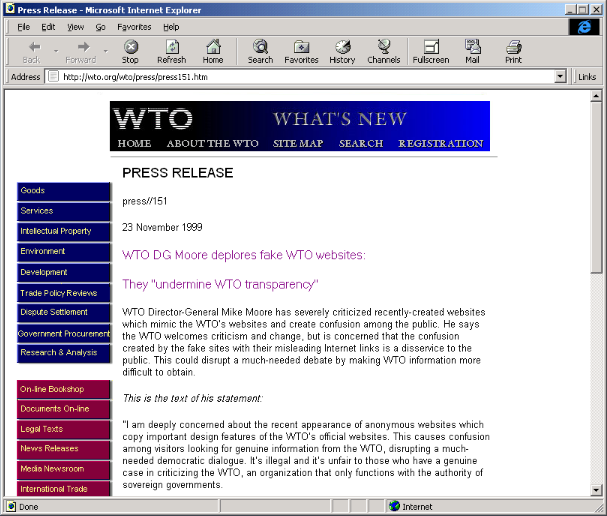
Task: Click the vertical scrollbar thumb
Action: 596,187
